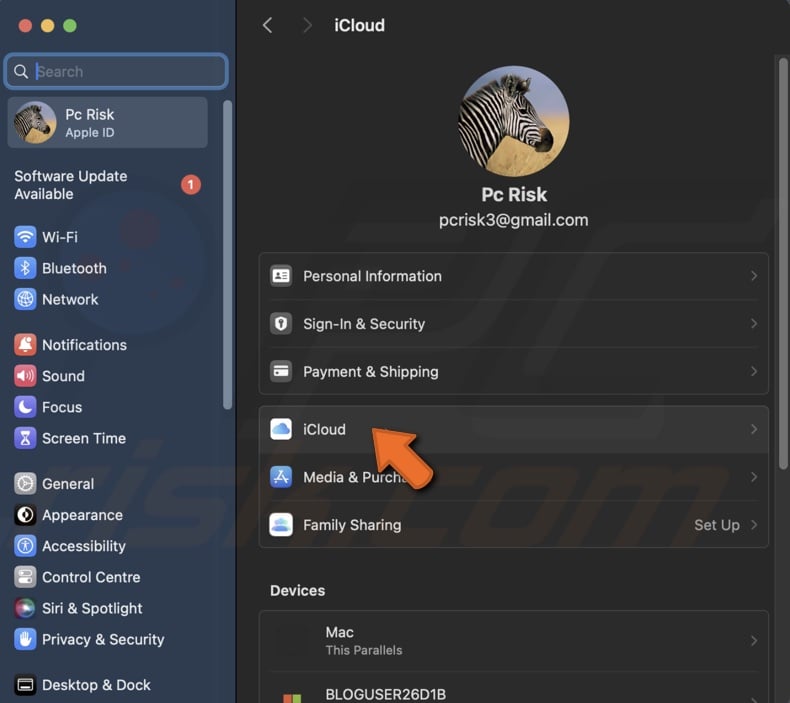Open the Network globe icon
Viewport: 790px width, 703px height.
pyautogui.click(x=25, y=299)
